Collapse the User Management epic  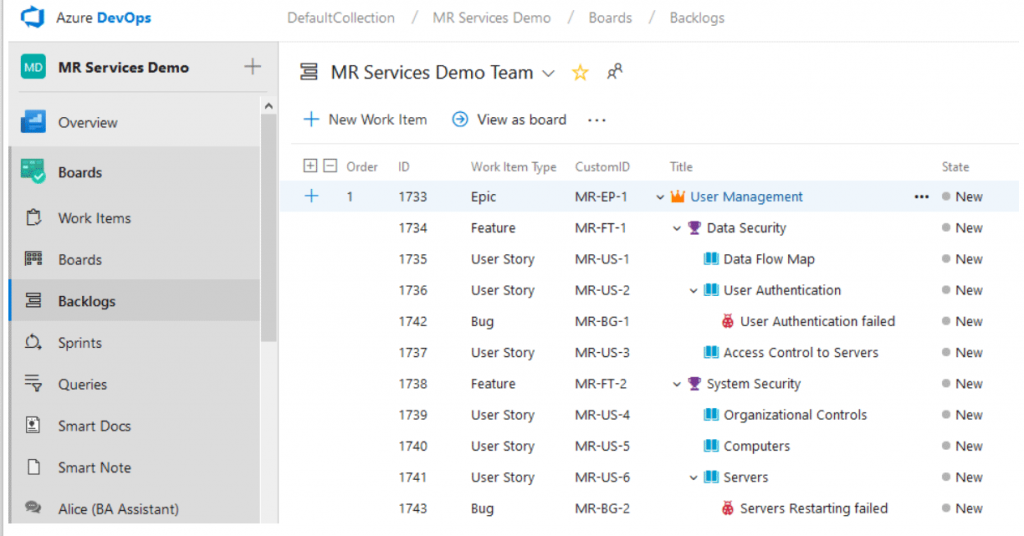[660, 197]
